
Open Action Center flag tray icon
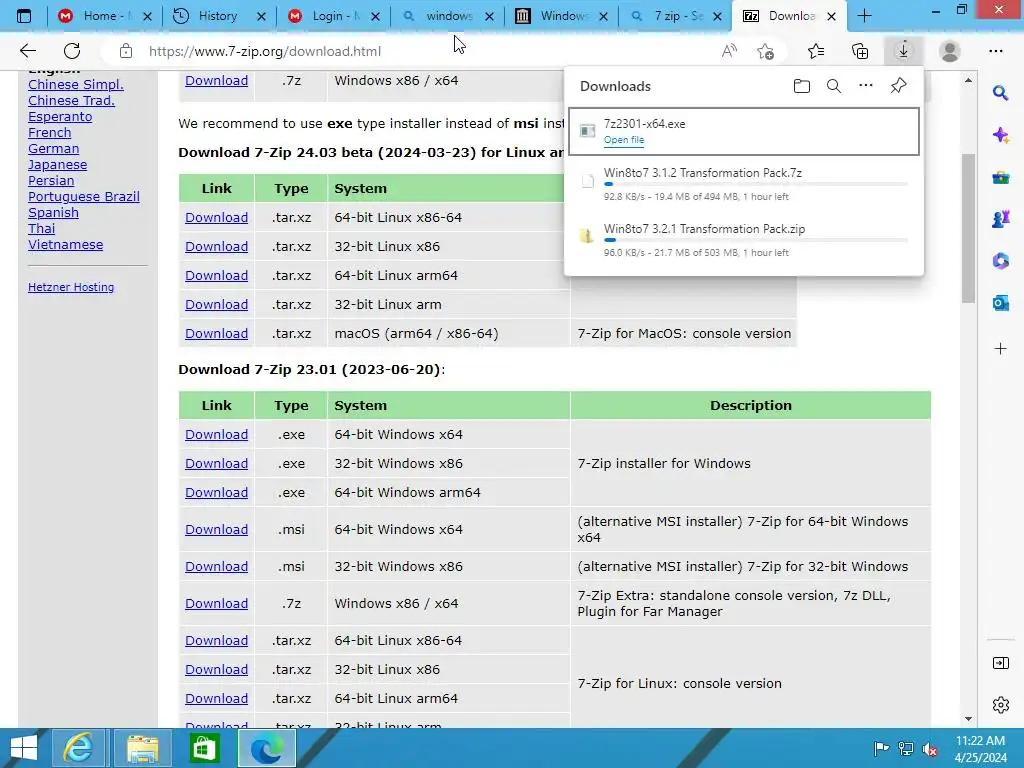[881, 748]
